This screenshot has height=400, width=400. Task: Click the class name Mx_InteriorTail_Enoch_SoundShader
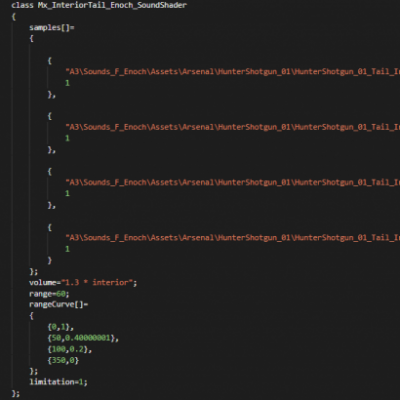point(112,5)
